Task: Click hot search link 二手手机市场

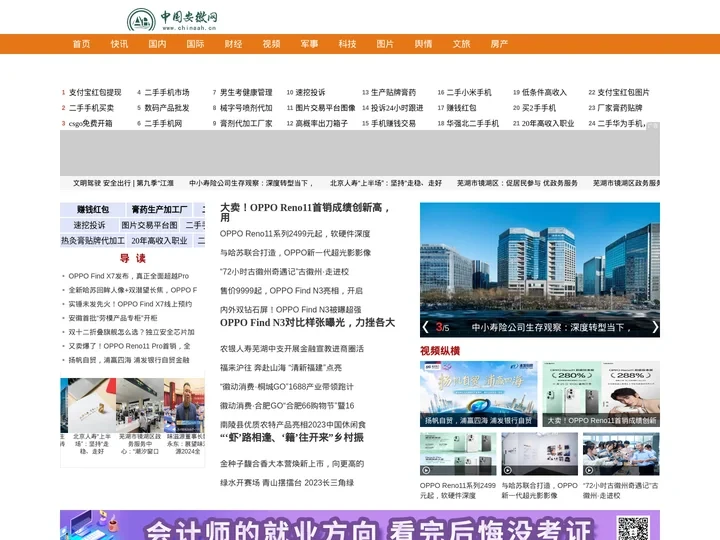Action: click(x=167, y=92)
